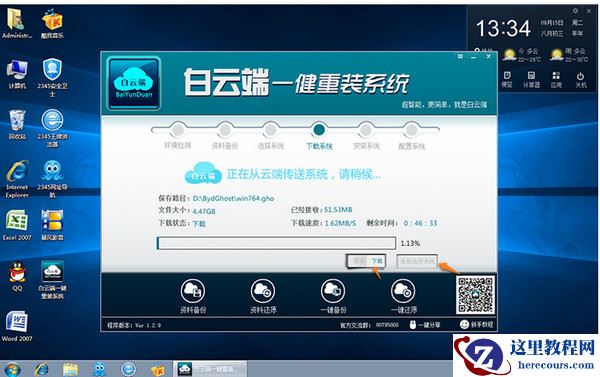Image resolution: width=600 pixels, height=377 pixels.
Task: Open the 一键分享 share option
Action: (425, 325)
